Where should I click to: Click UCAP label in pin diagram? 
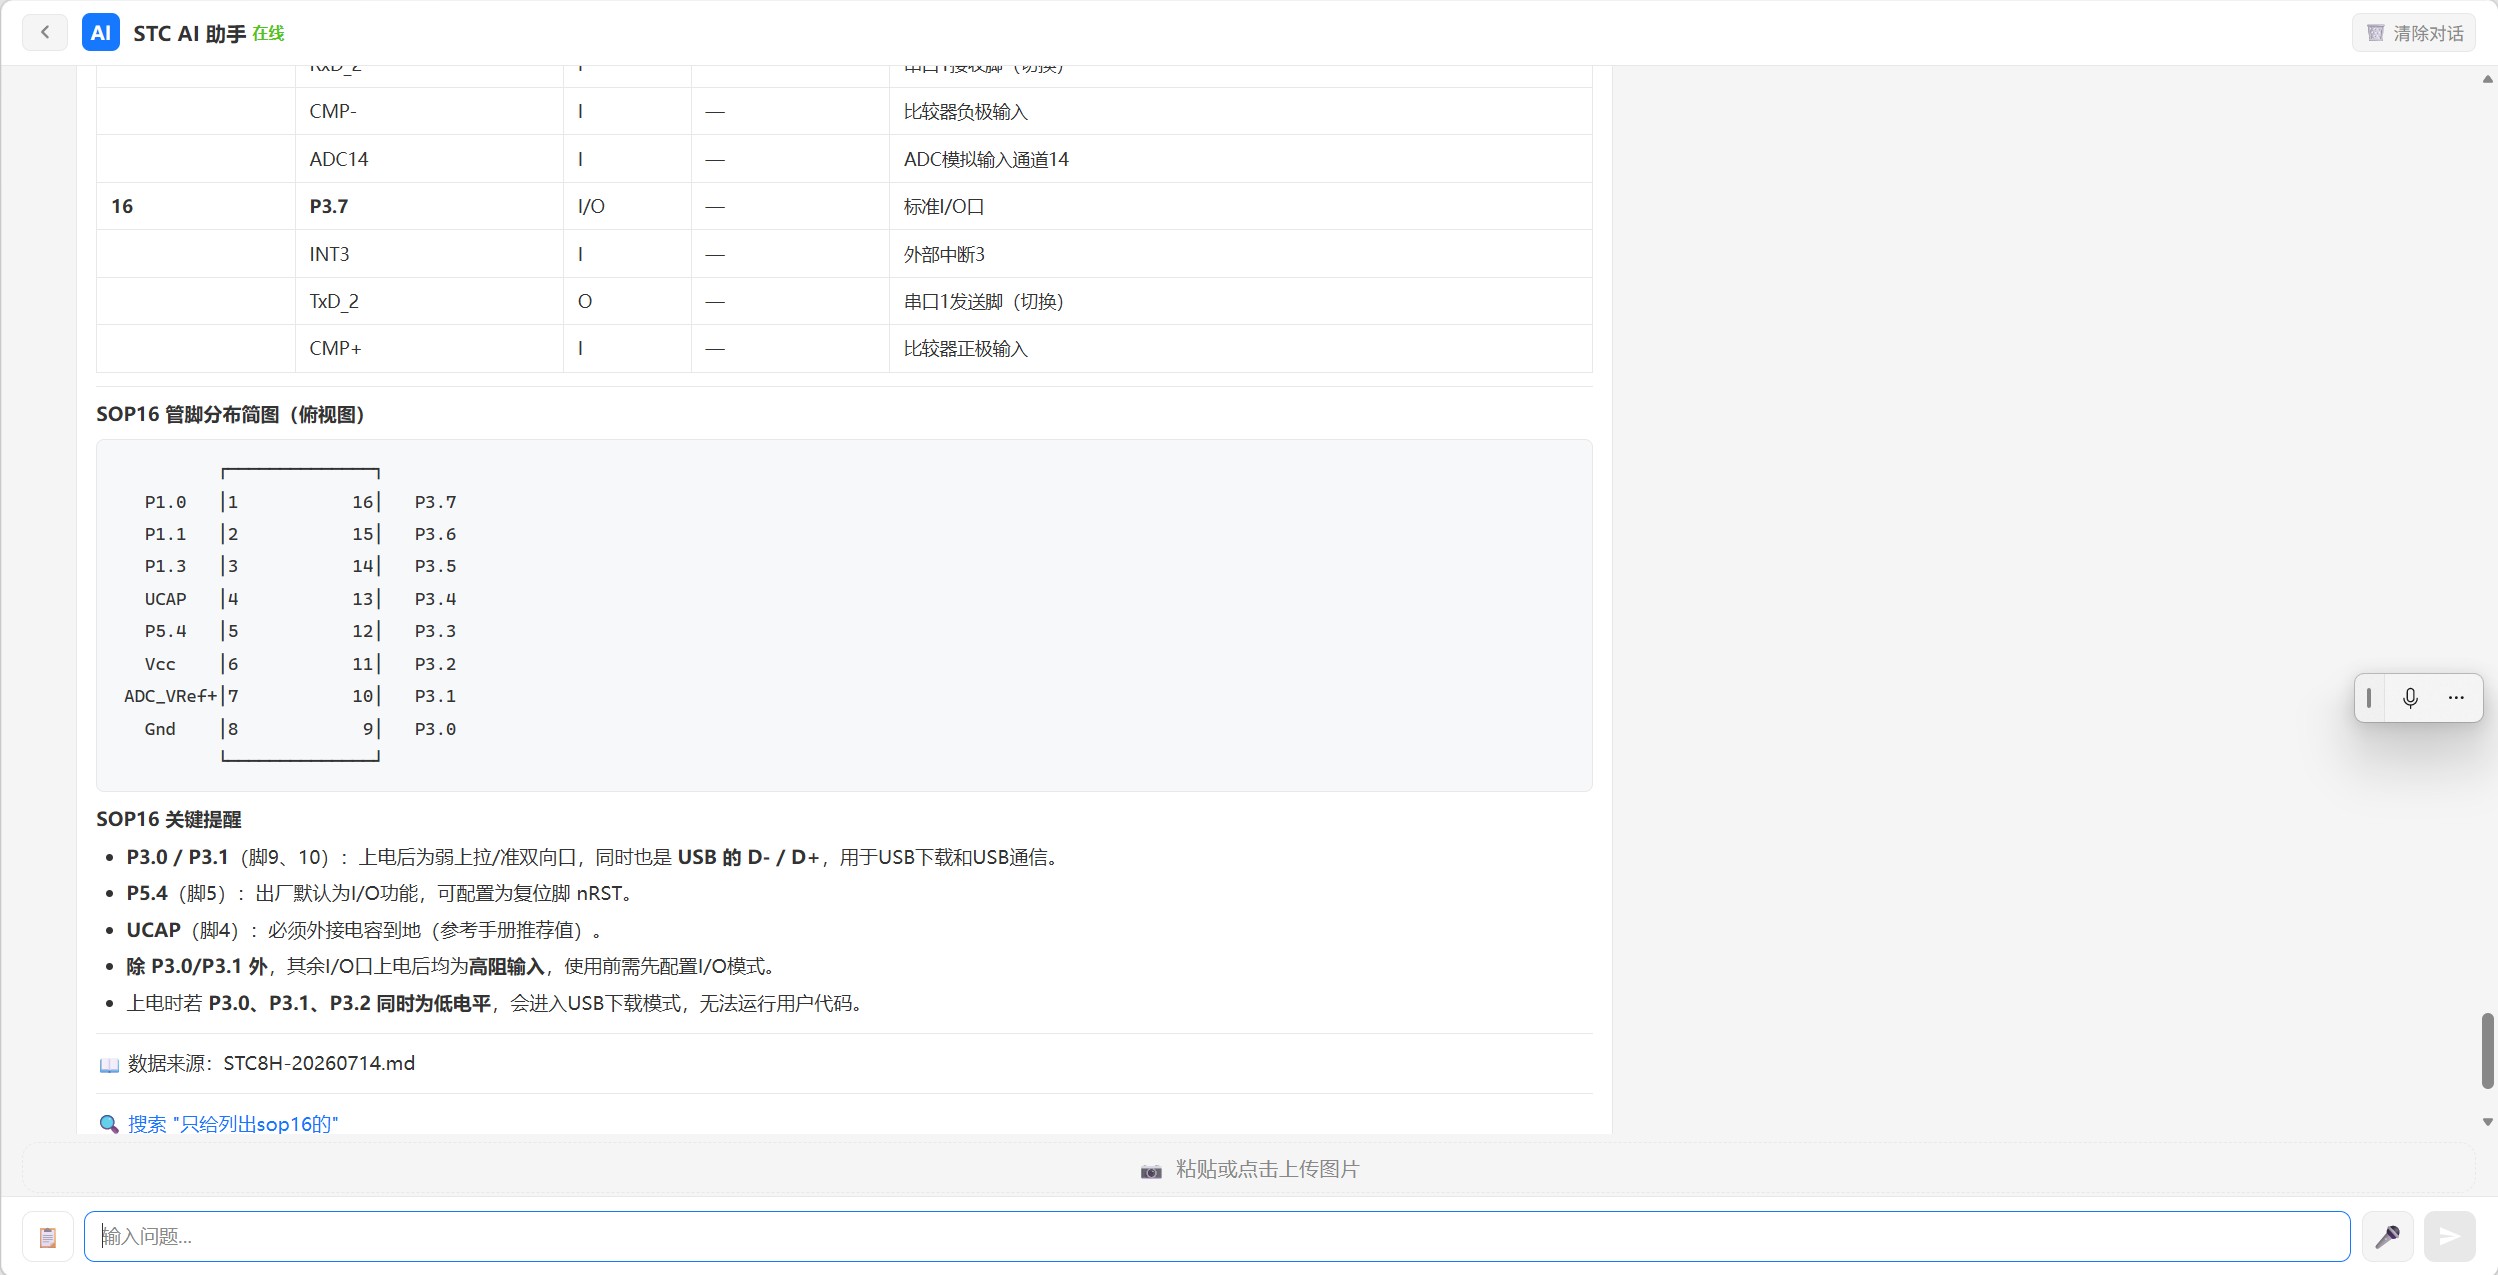(x=165, y=599)
